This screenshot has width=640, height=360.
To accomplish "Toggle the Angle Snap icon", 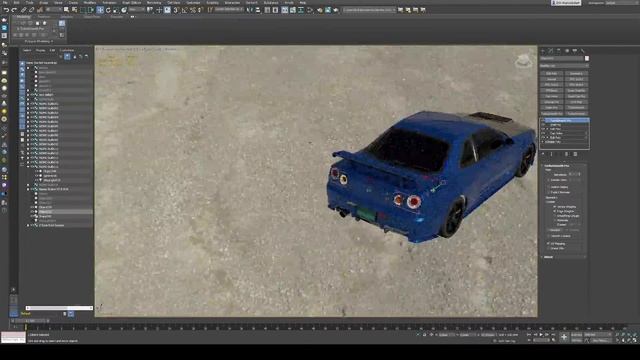I will pyautogui.click(x=184, y=10).
